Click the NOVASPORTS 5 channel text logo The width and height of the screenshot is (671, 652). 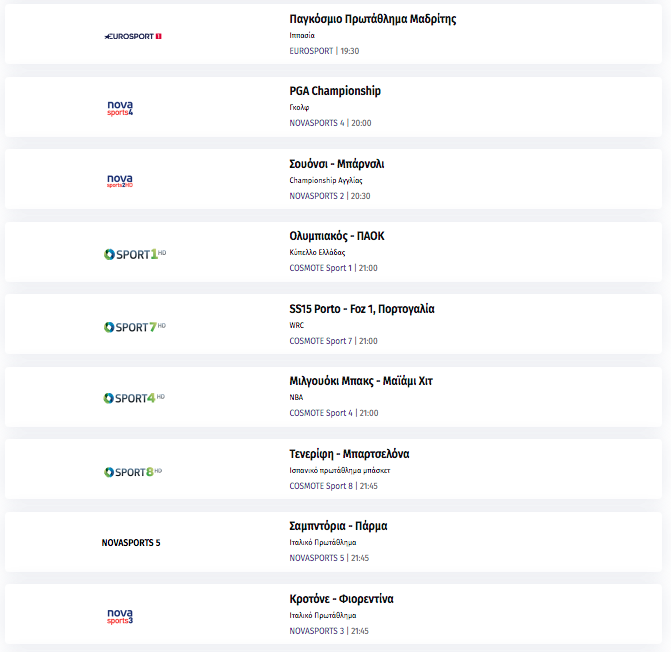(x=131, y=543)
